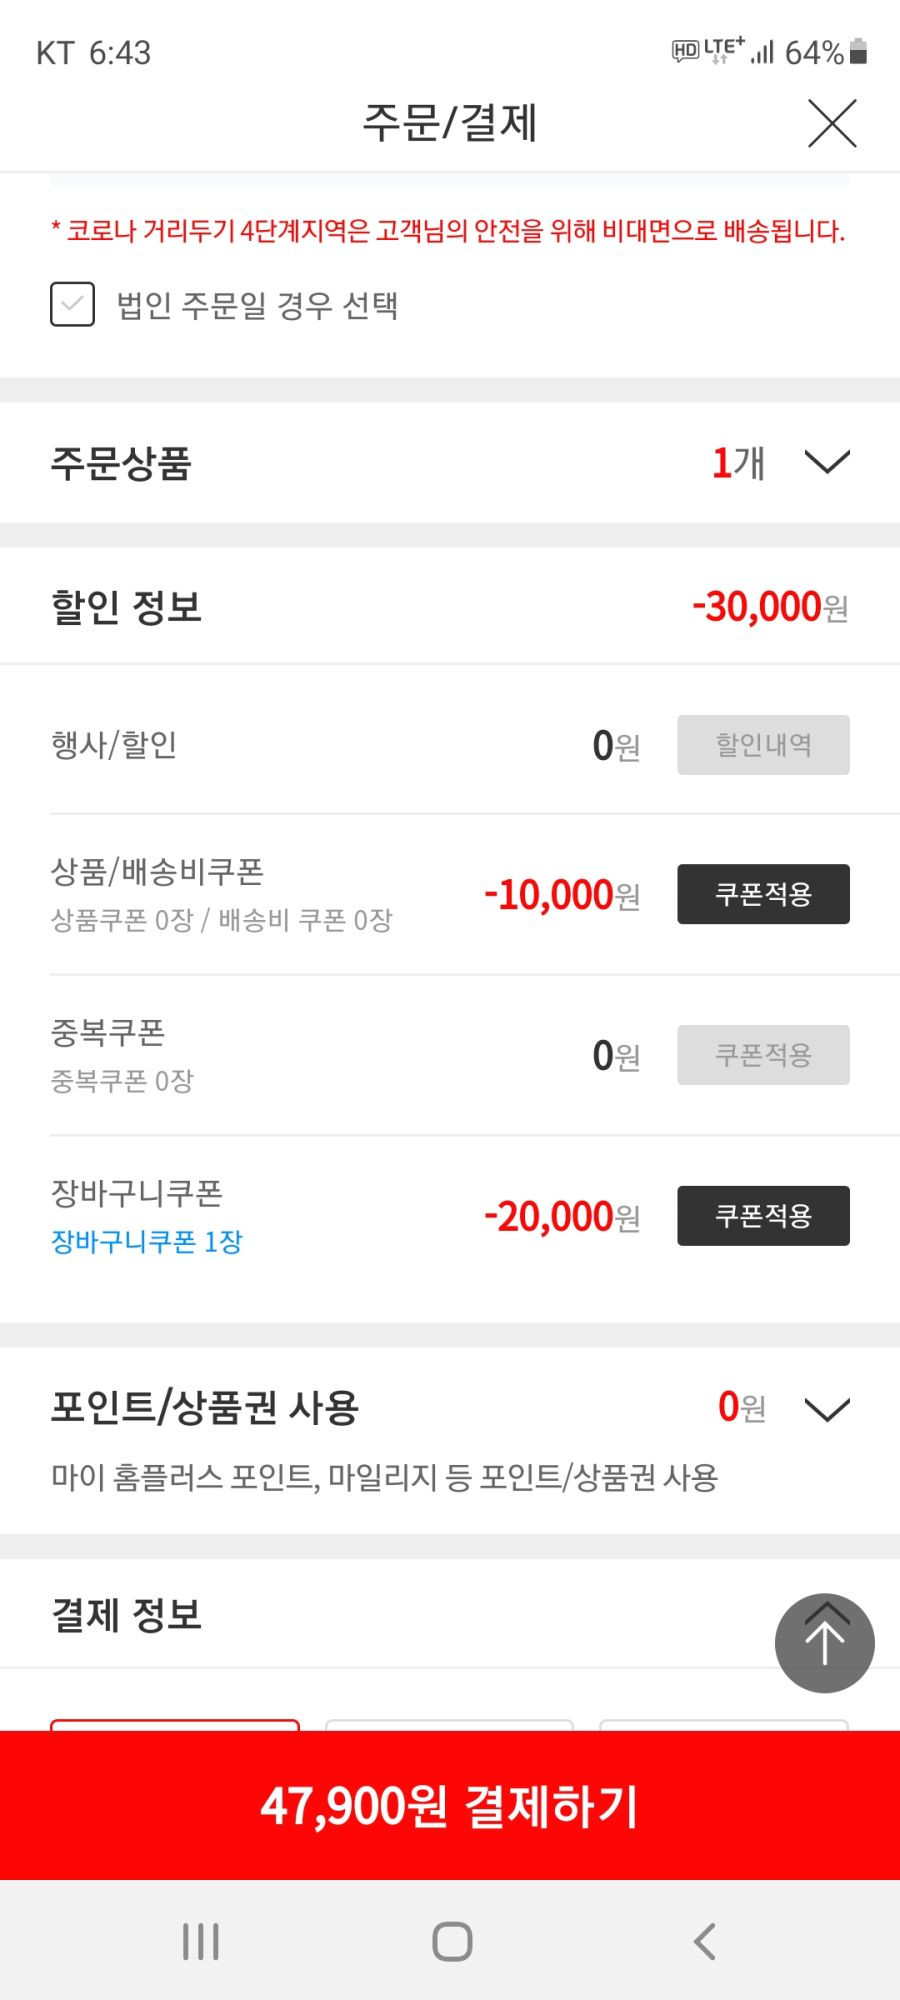Expand the 포인트/상품권 사용 chevron

(827, 1409)
